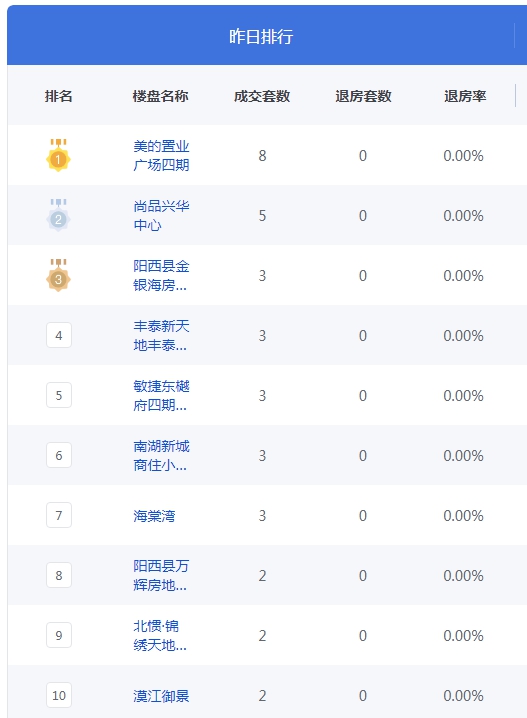
Task: Click the gold first-place medal icon
Action: click(x=59, y=155)
